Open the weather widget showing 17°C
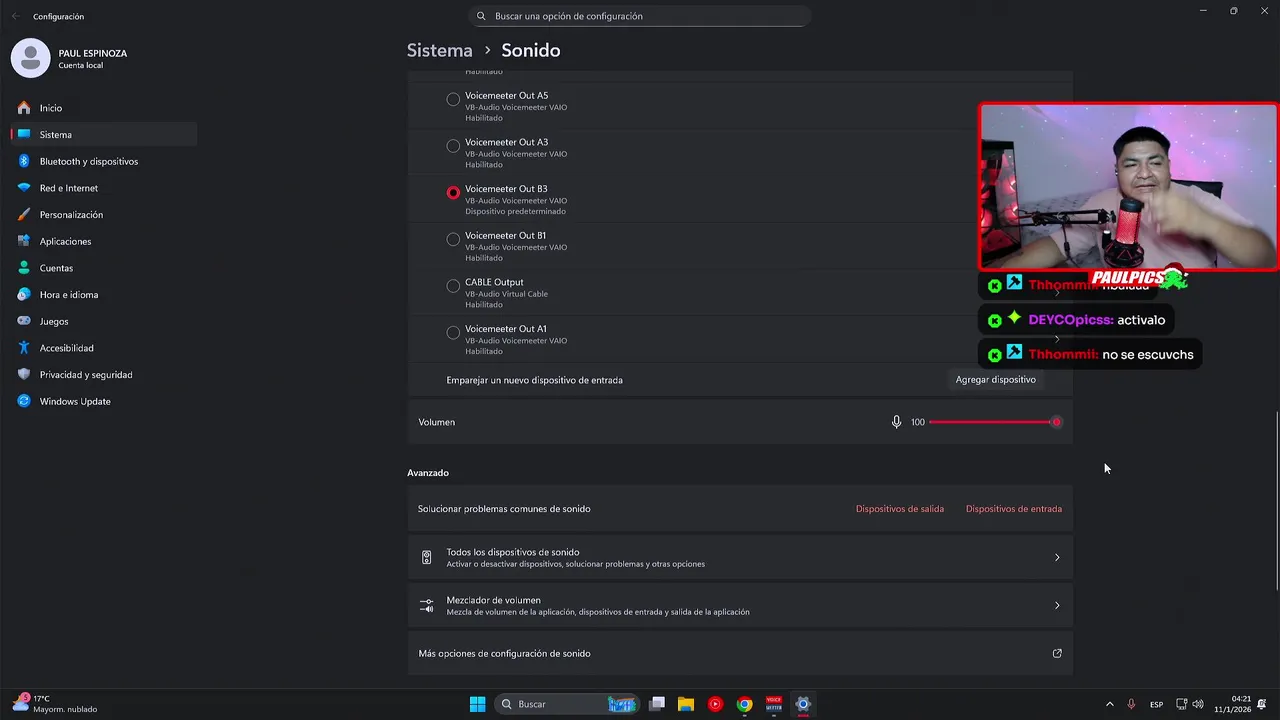This screenshot has width=1280, height=720. (x=56, y=704)
